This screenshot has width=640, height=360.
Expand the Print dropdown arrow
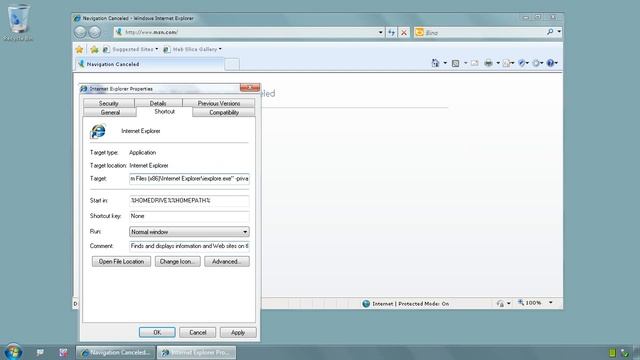[x=498, y=63]
